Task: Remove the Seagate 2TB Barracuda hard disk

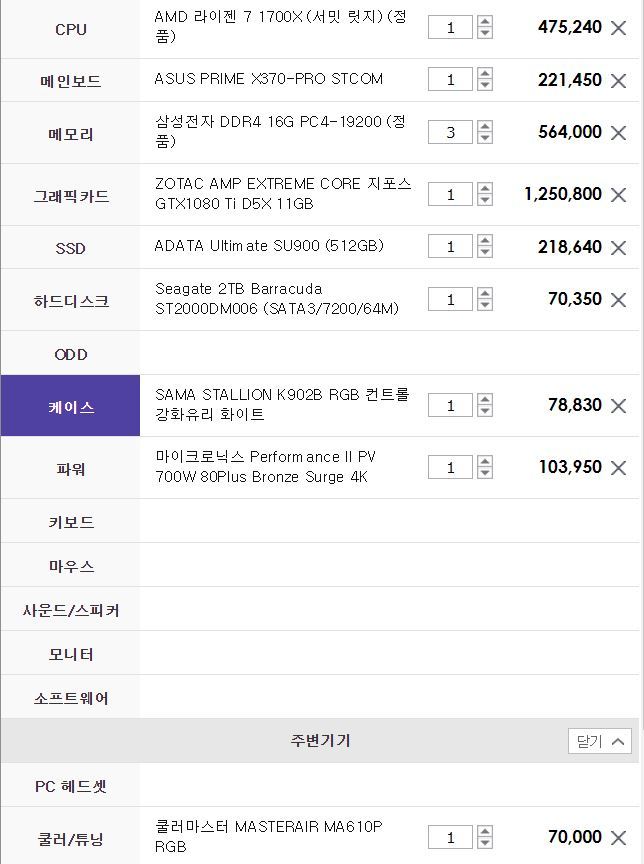Action: pyautogui.click(x=618, y=300)
